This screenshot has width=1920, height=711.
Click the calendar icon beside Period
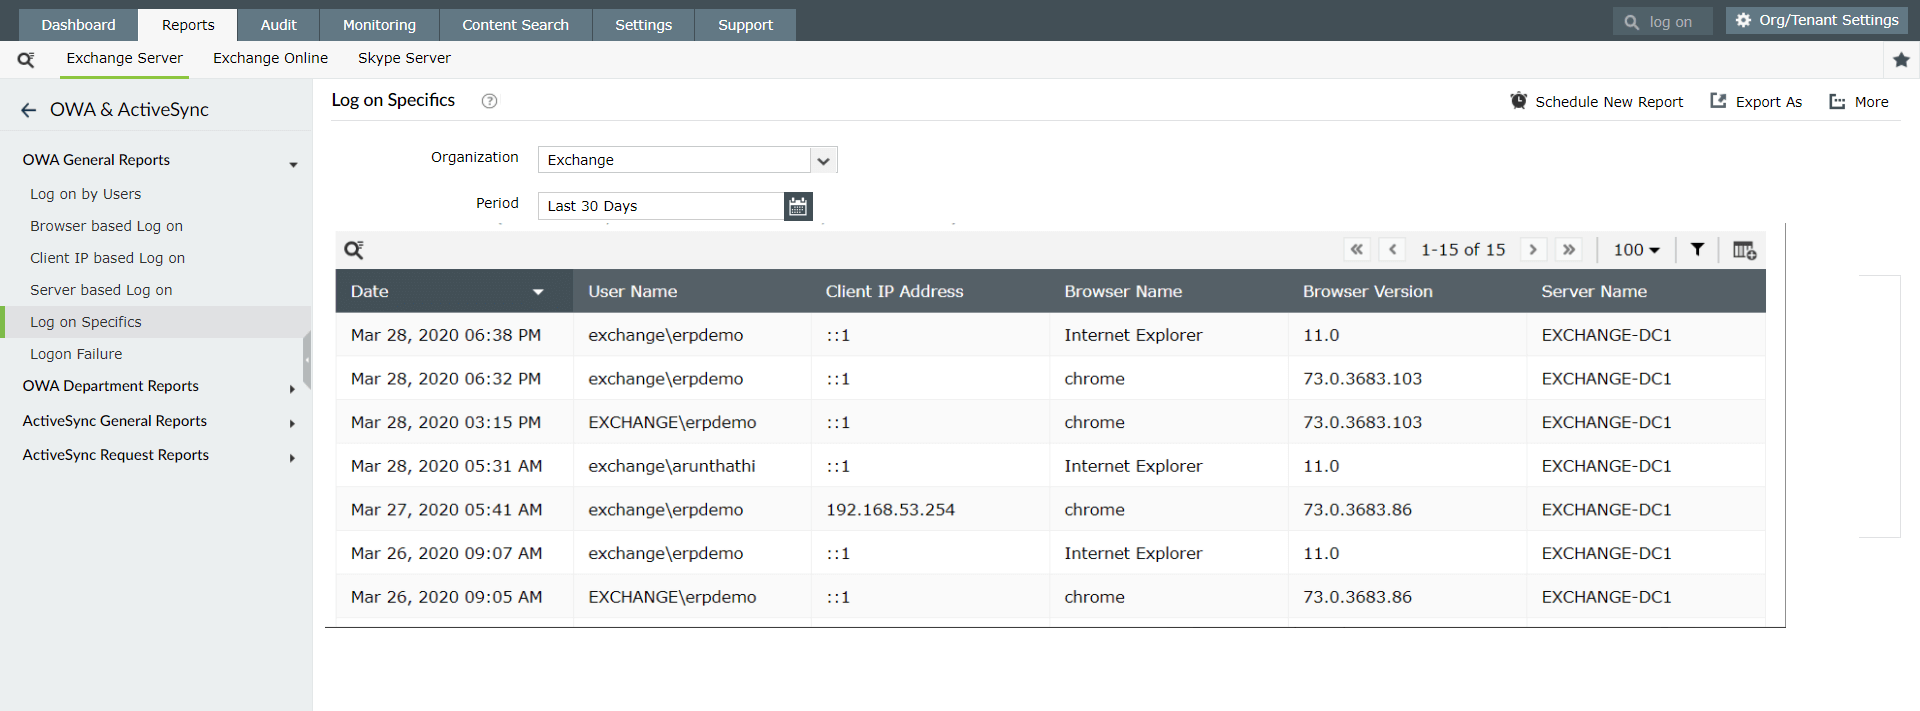(798, 206)
